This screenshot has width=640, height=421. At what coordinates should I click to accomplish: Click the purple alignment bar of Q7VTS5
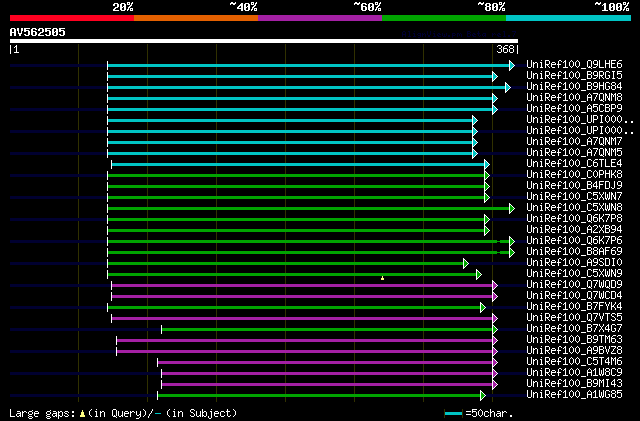pos(302,319)
